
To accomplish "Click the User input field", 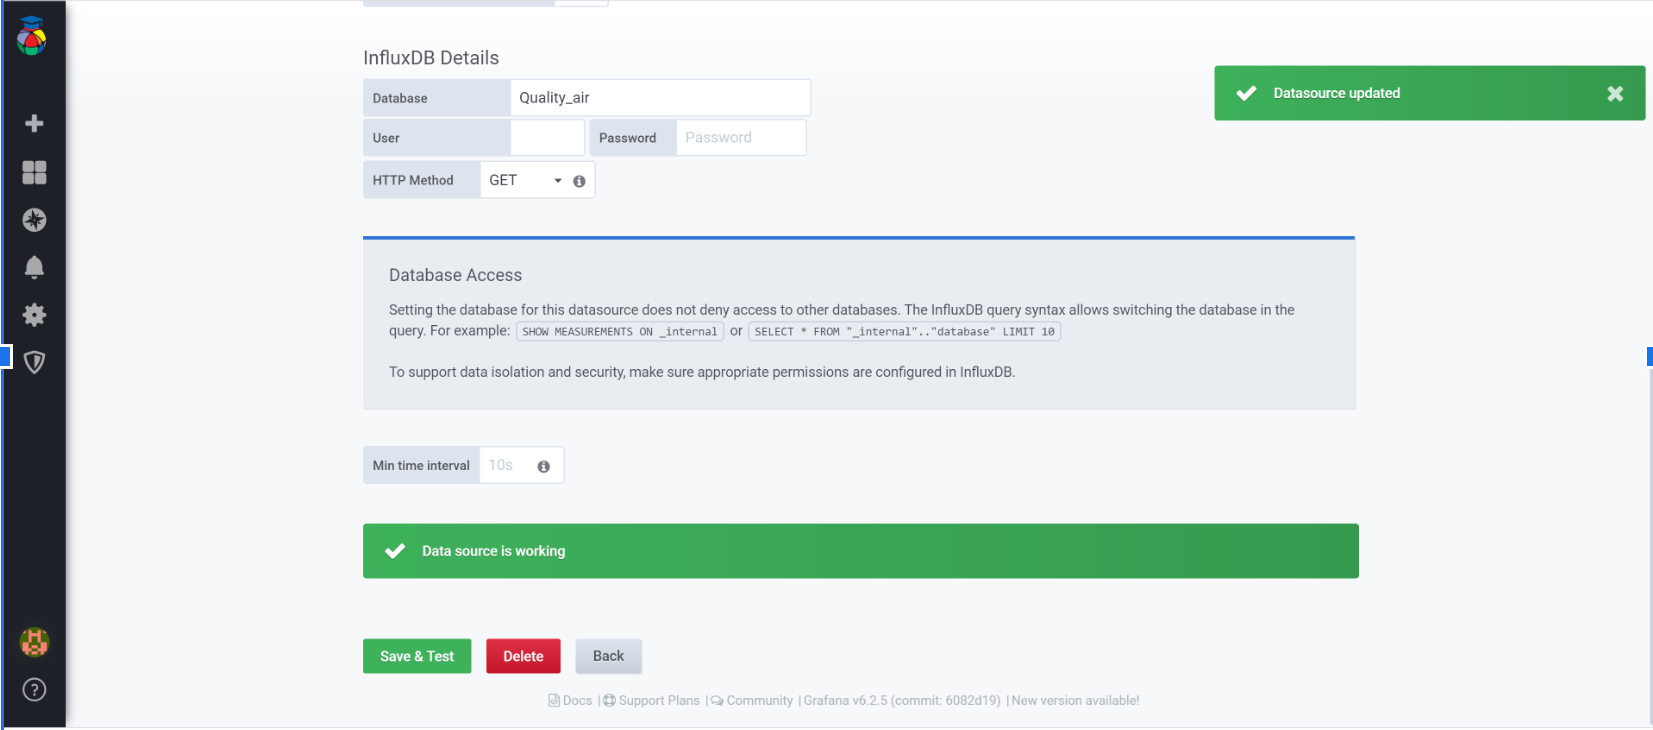I will (547, 138).
